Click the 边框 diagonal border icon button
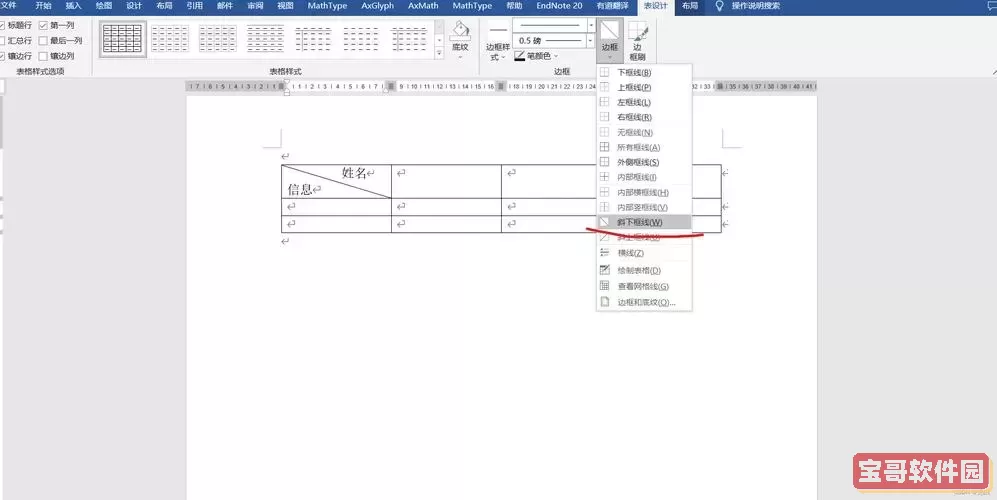This screenshot has width=997, height=500. (x=609, y=30)
